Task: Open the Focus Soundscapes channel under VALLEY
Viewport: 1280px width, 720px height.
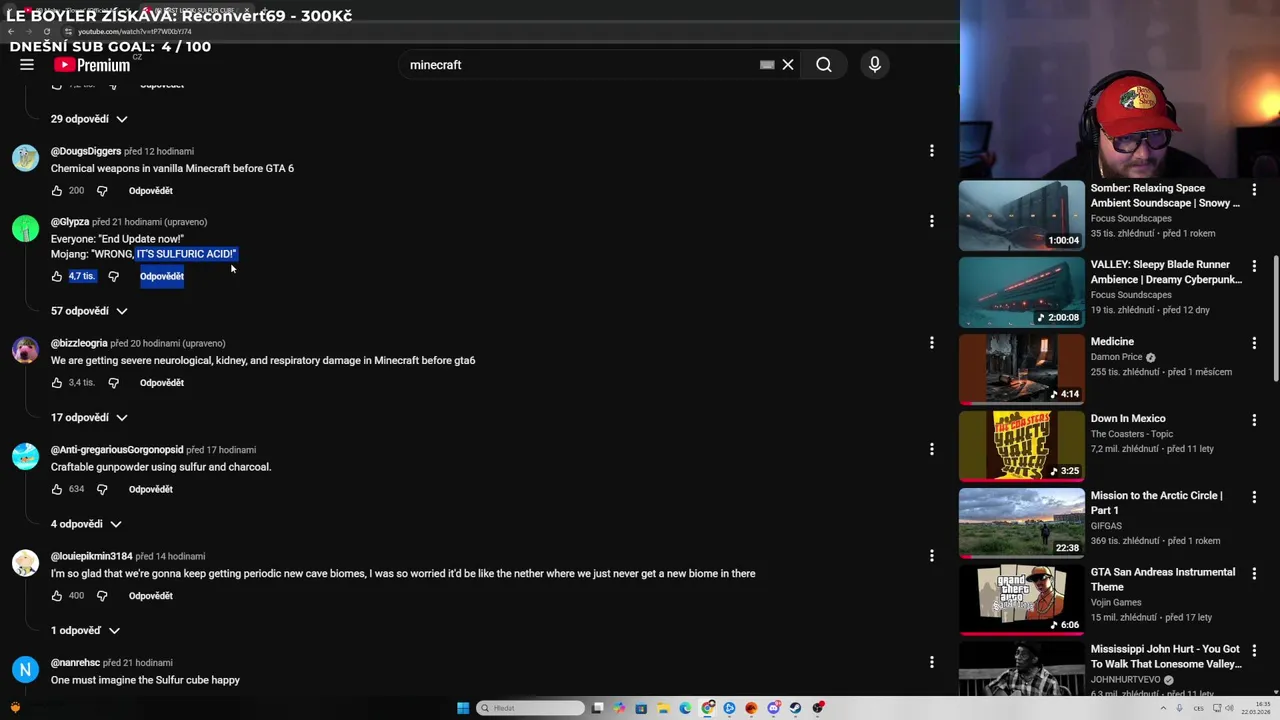Action: pyautogui.click(x=1131, y=295)
